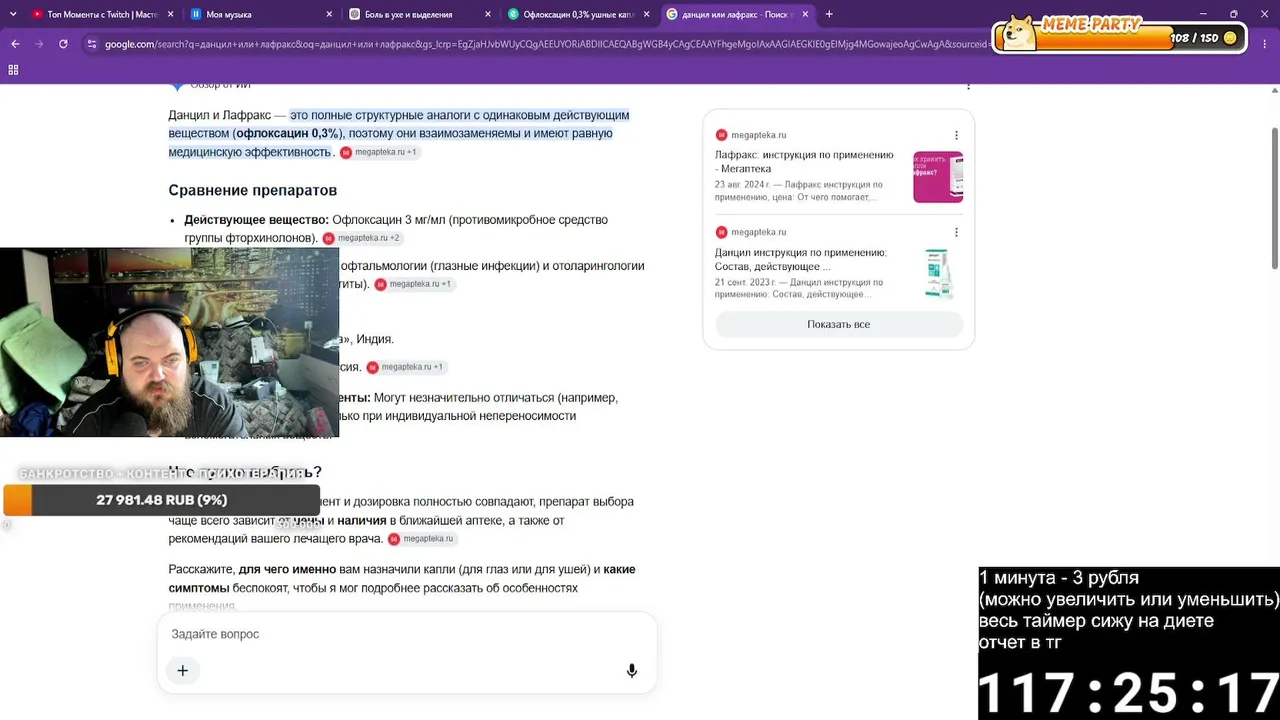Close the Twitch top moments tab

(170, 14)
